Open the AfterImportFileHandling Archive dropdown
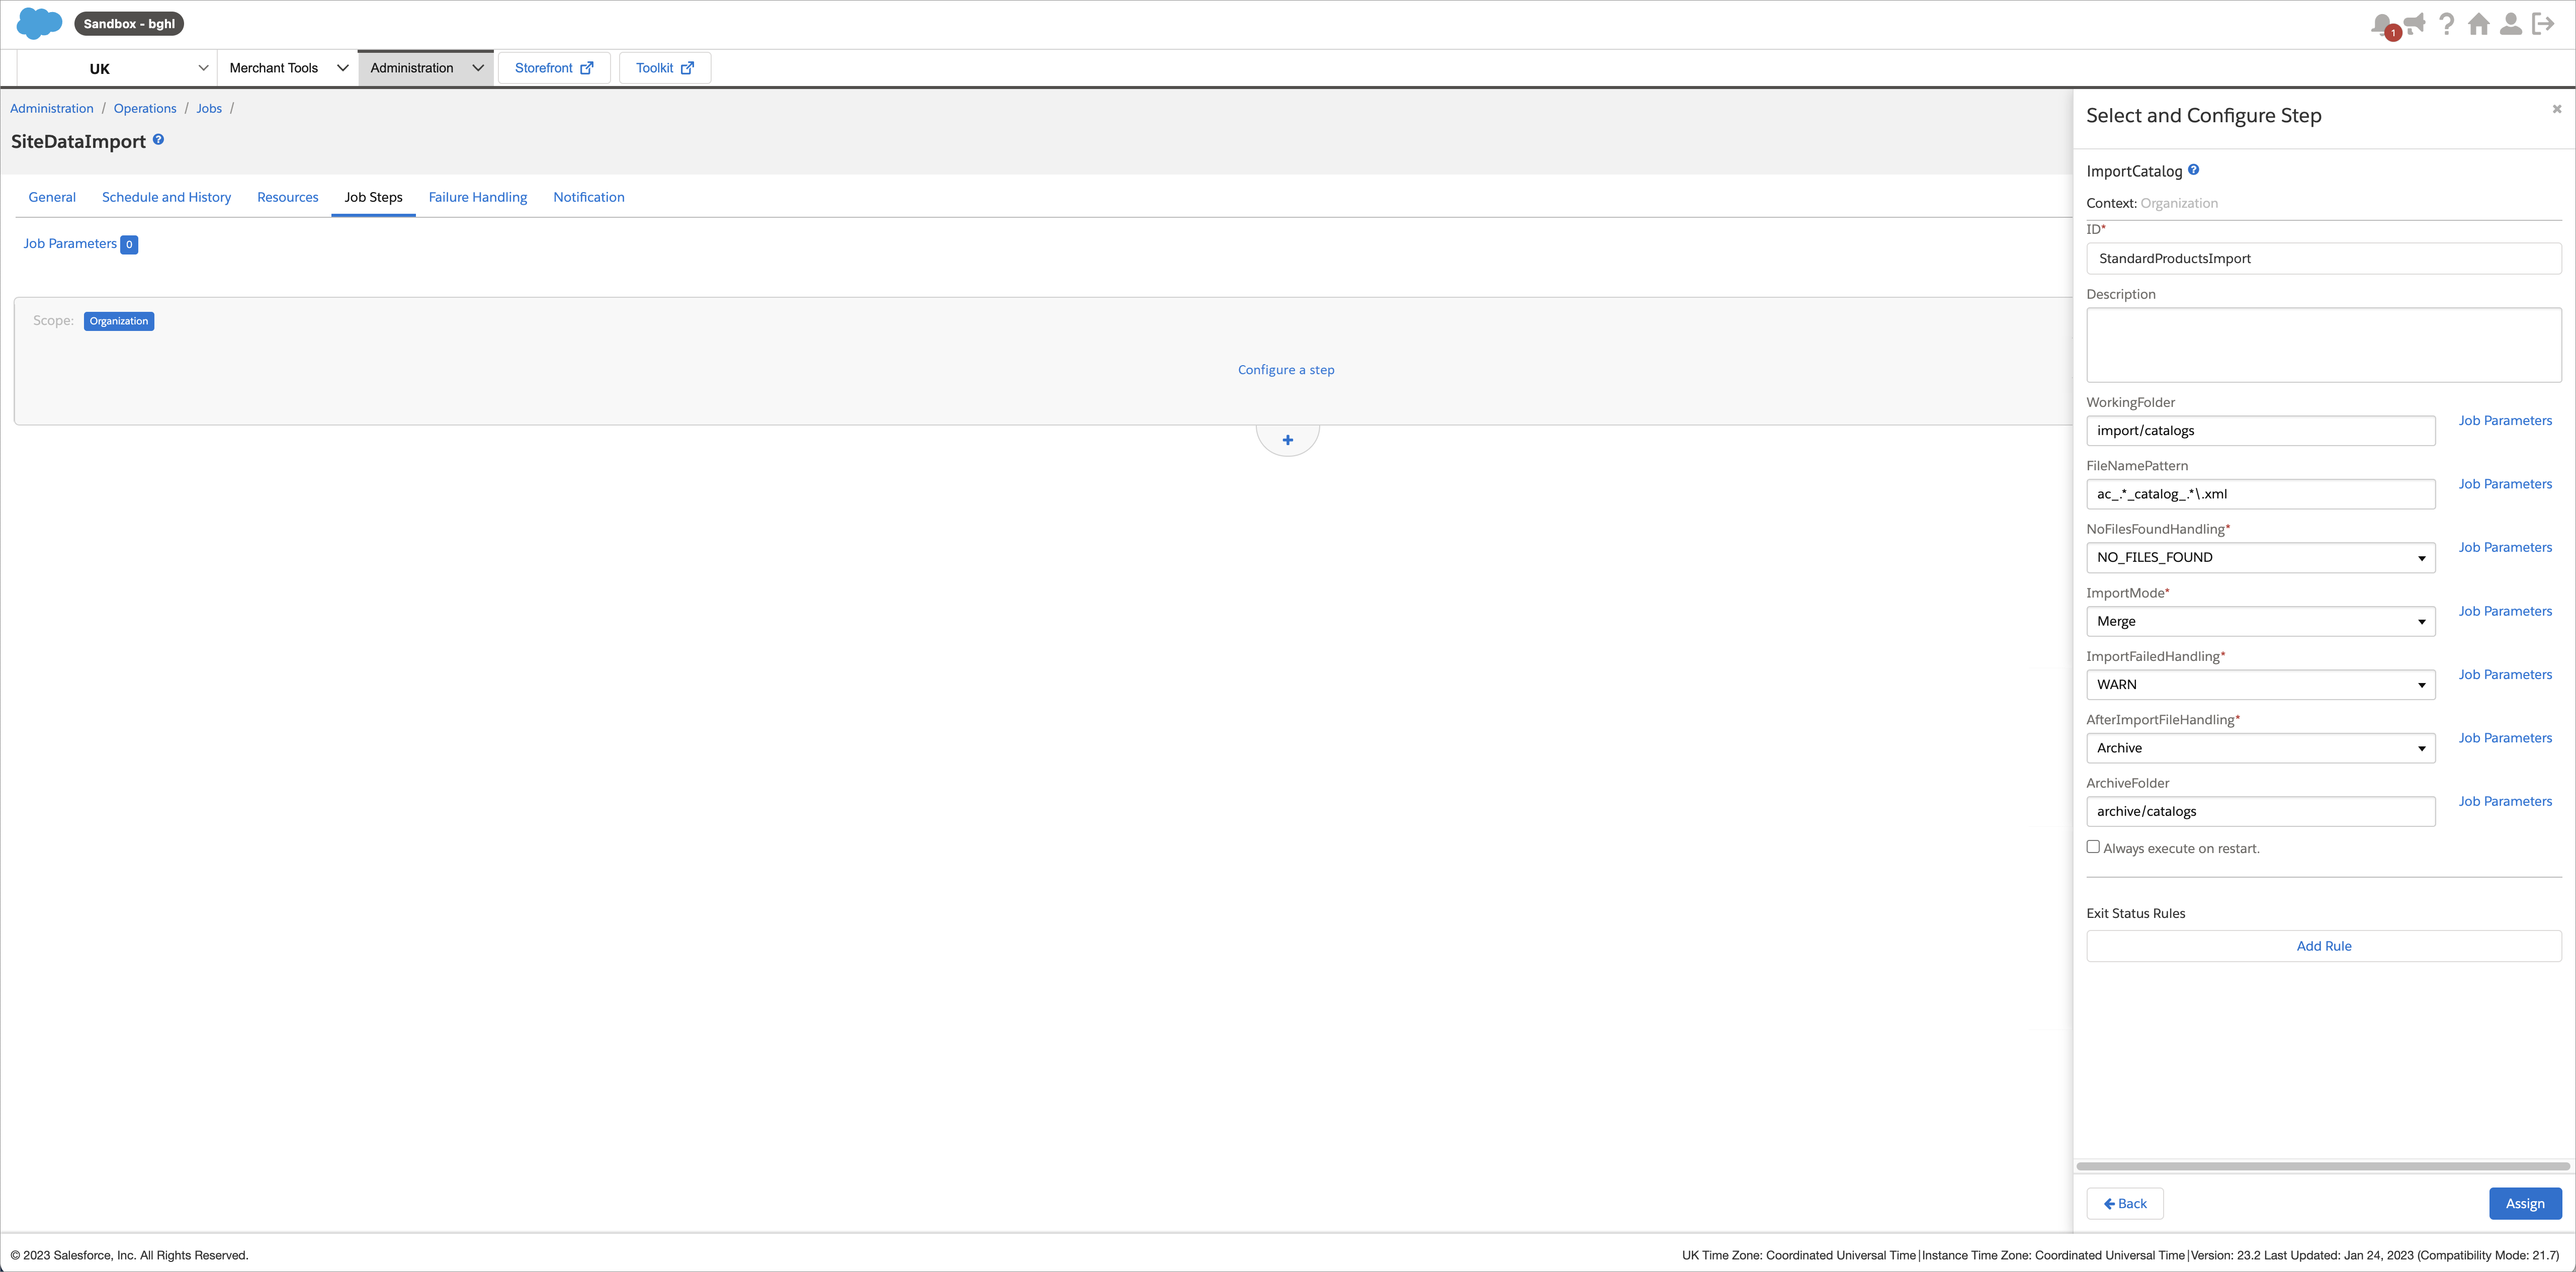Screen dimensions: 2576x1272 pyautogui.click(x=2260, y=748)
